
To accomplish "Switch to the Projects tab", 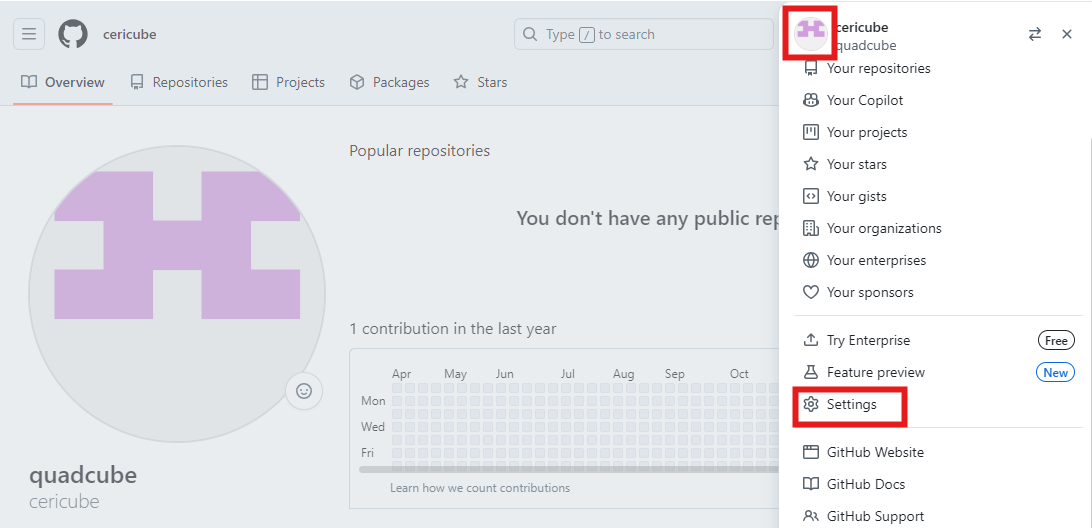I will tap(288, 82).
